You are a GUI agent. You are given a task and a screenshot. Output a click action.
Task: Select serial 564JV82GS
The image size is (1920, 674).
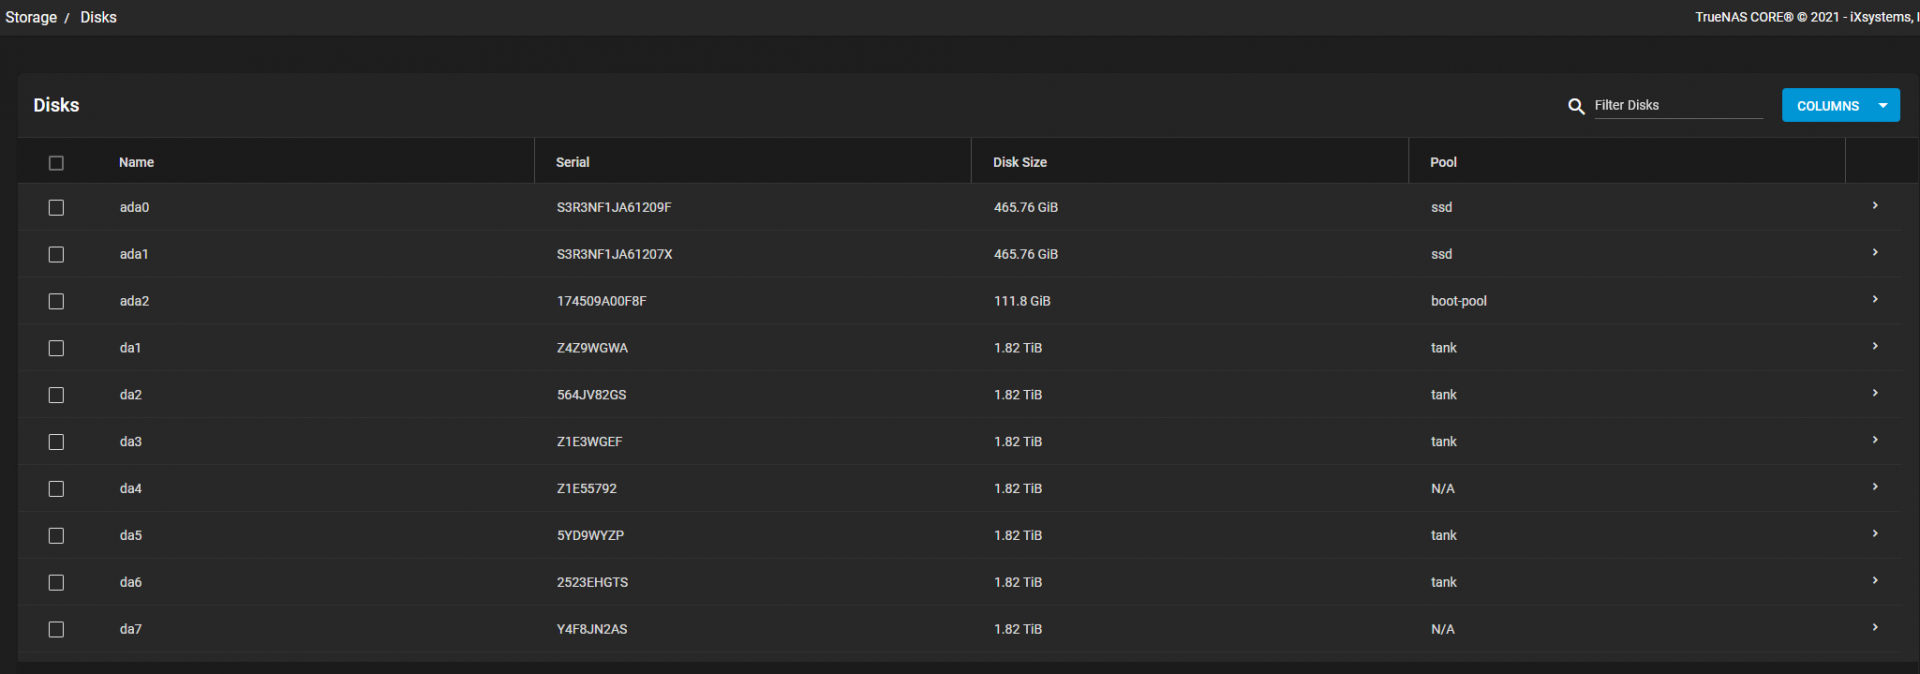point(591,395)
